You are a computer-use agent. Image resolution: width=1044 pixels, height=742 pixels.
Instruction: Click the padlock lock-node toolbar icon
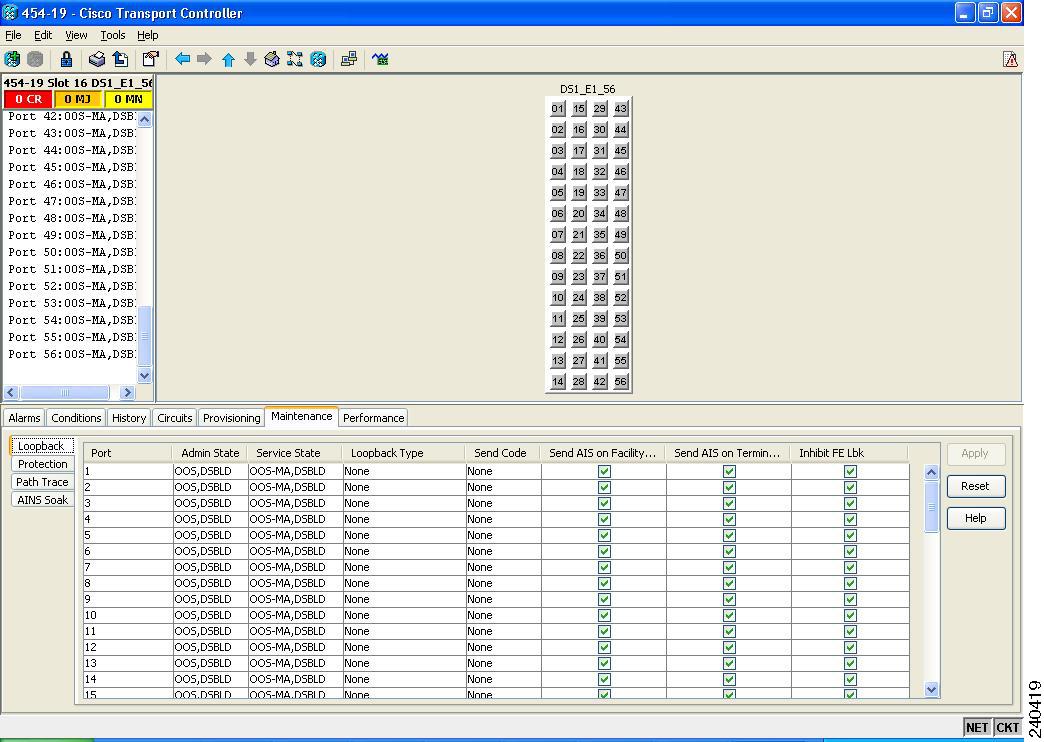(x=66, y=59)
